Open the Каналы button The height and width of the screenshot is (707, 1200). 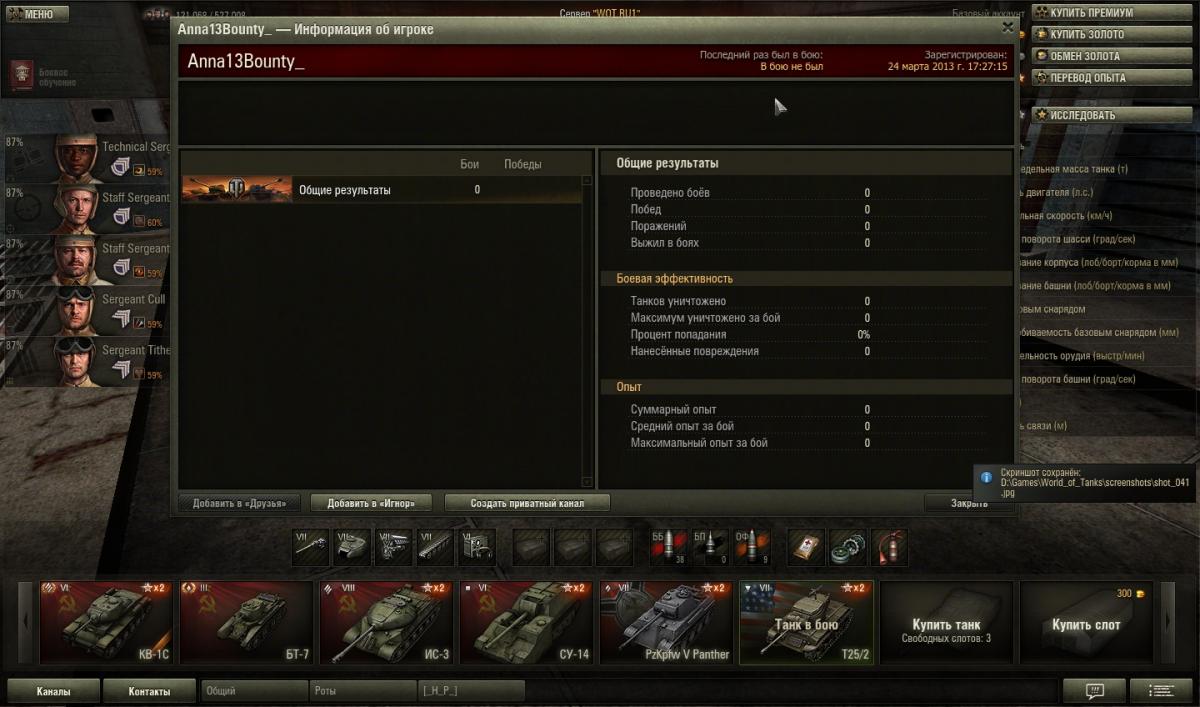tap(54, 690)
